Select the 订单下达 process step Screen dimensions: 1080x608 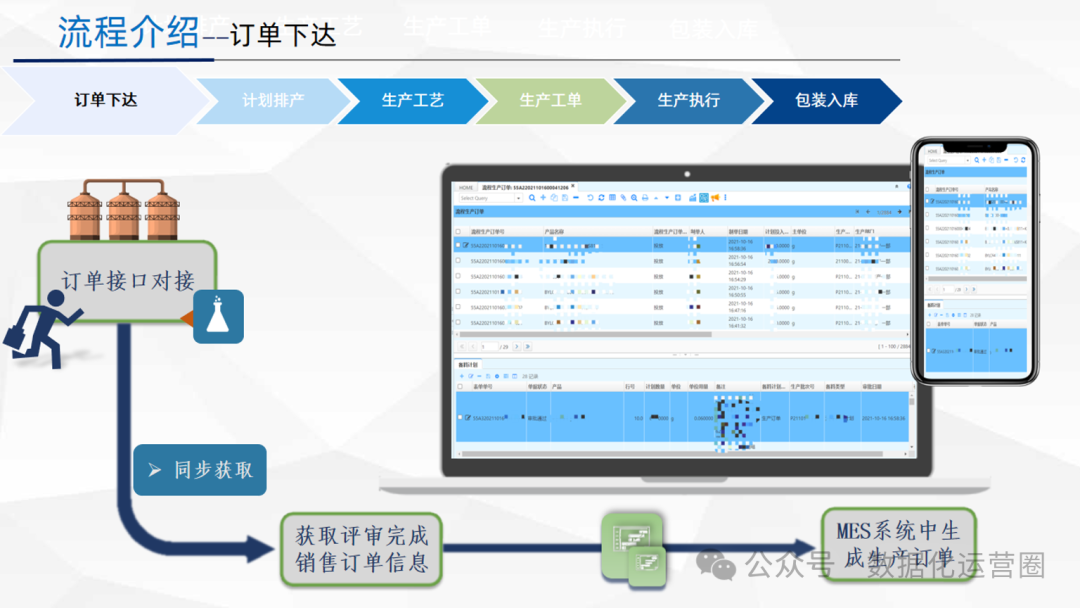(105, 101)
